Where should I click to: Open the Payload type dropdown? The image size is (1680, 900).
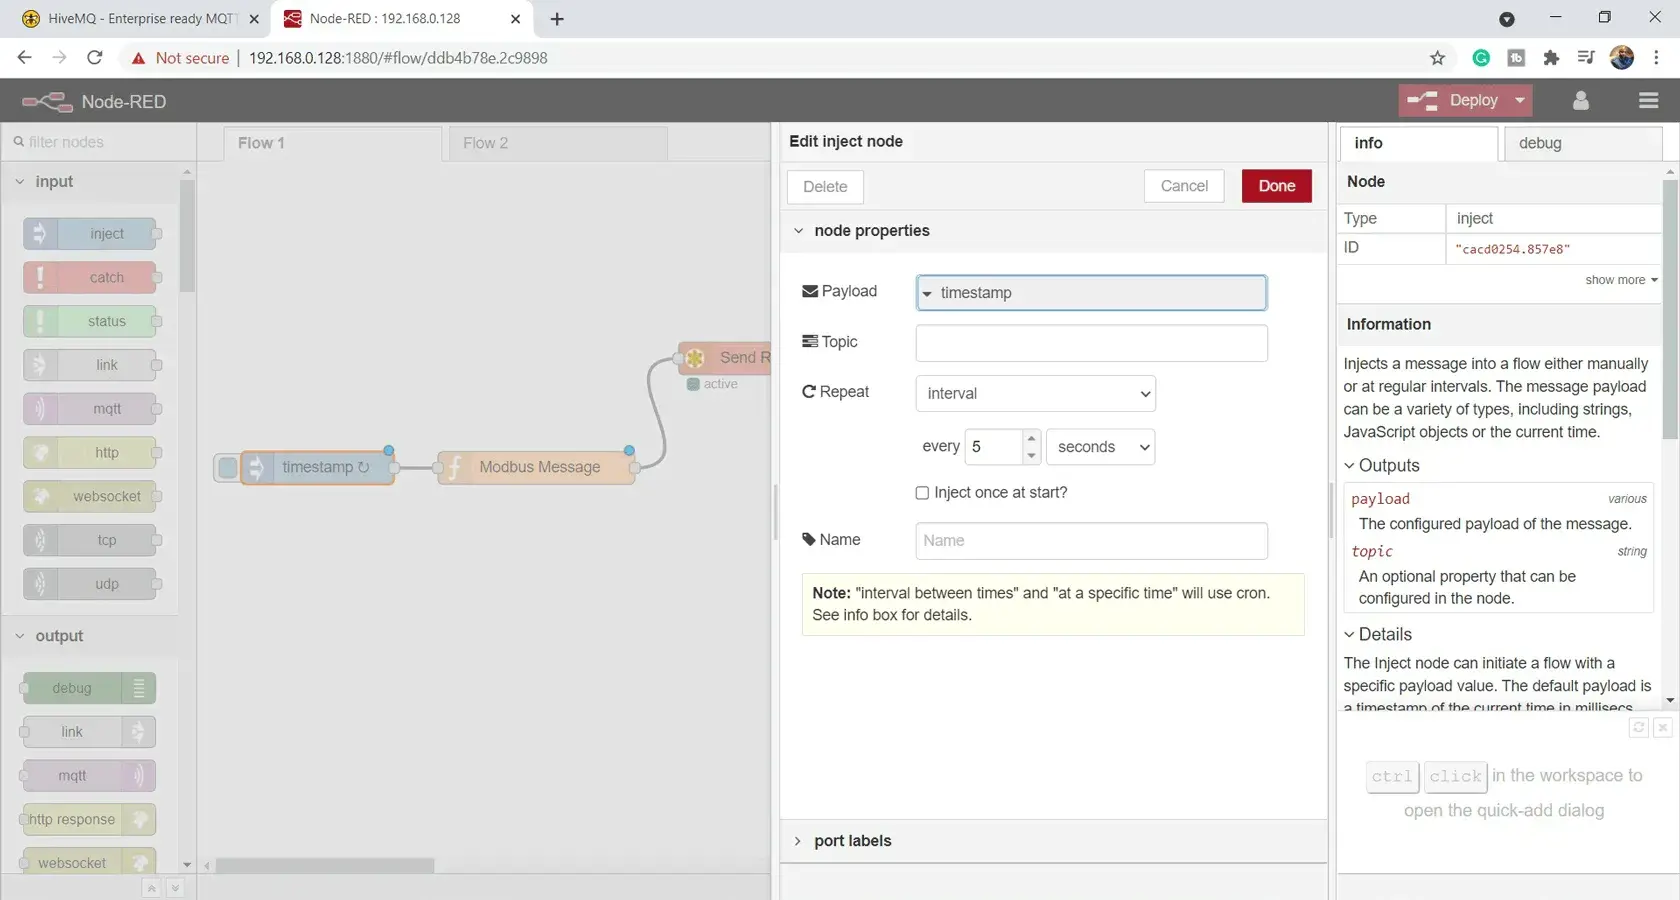pos(927,293)
